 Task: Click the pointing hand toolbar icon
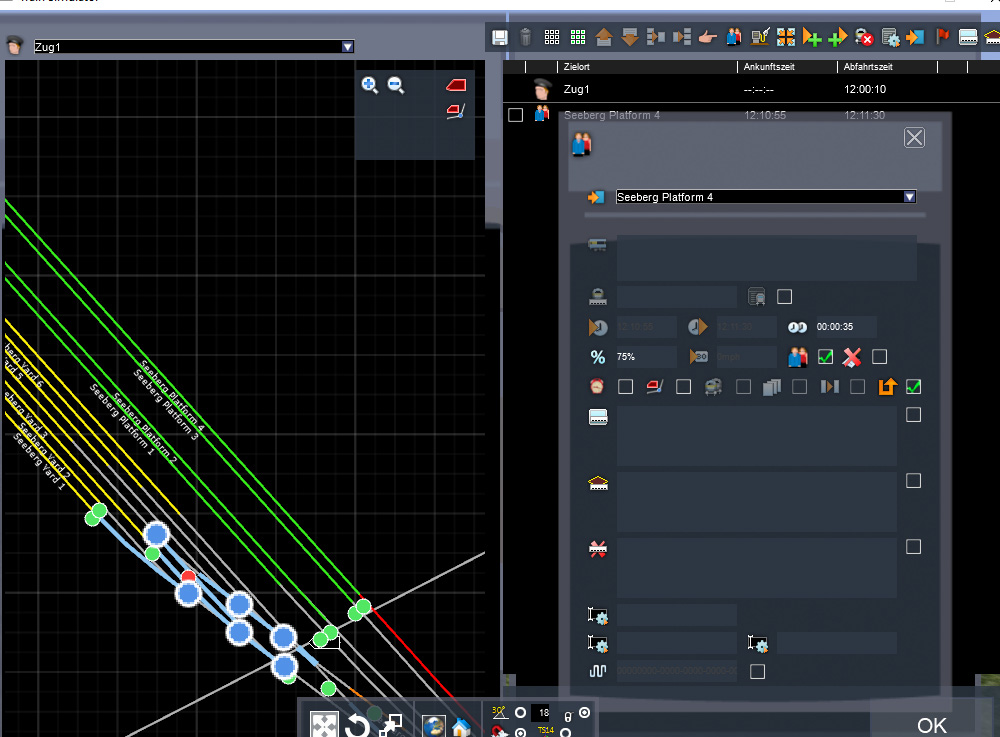pyautogui.click(x=707, y=38)
